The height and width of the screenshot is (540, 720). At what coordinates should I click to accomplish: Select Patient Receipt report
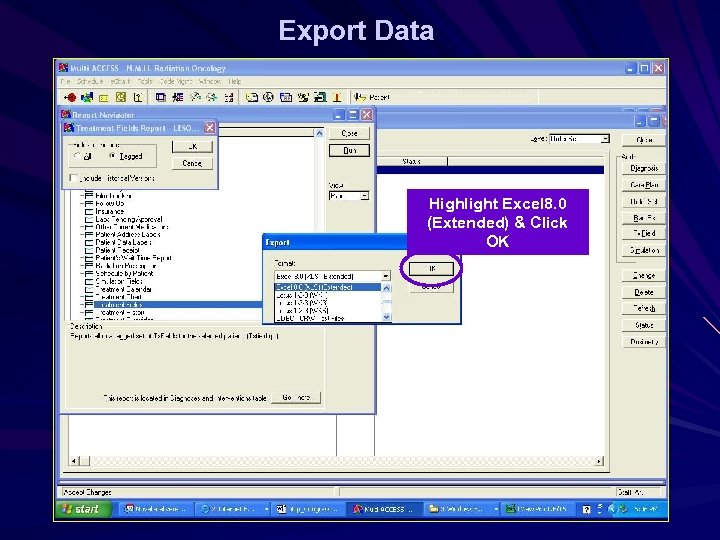pos(118,250)
